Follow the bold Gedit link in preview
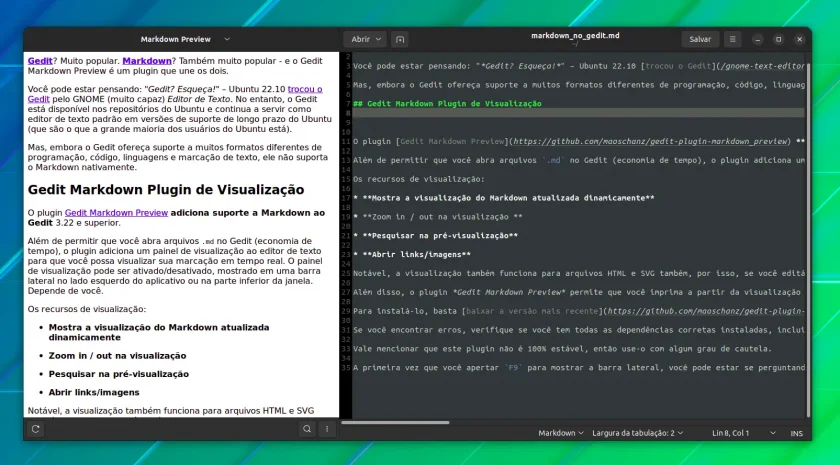 tap(40, 61)
